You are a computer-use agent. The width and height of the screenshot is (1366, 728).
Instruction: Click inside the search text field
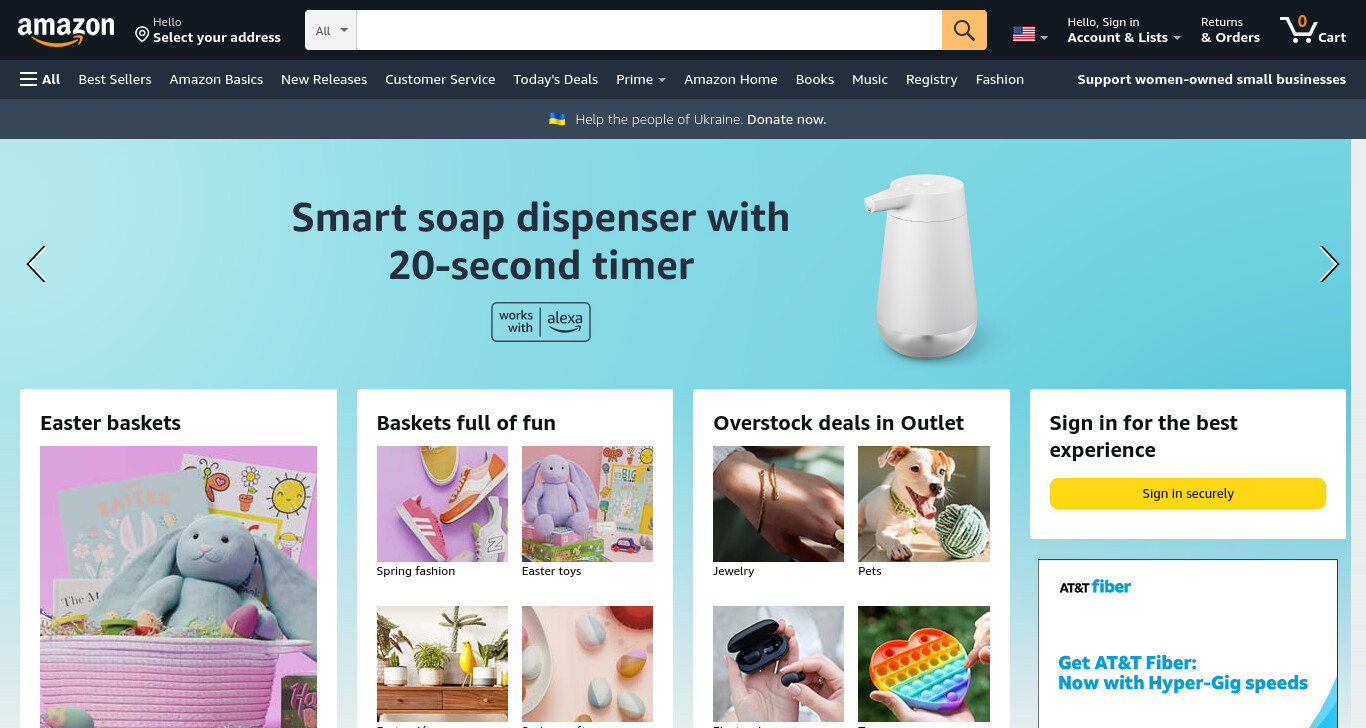coord(649,30)
